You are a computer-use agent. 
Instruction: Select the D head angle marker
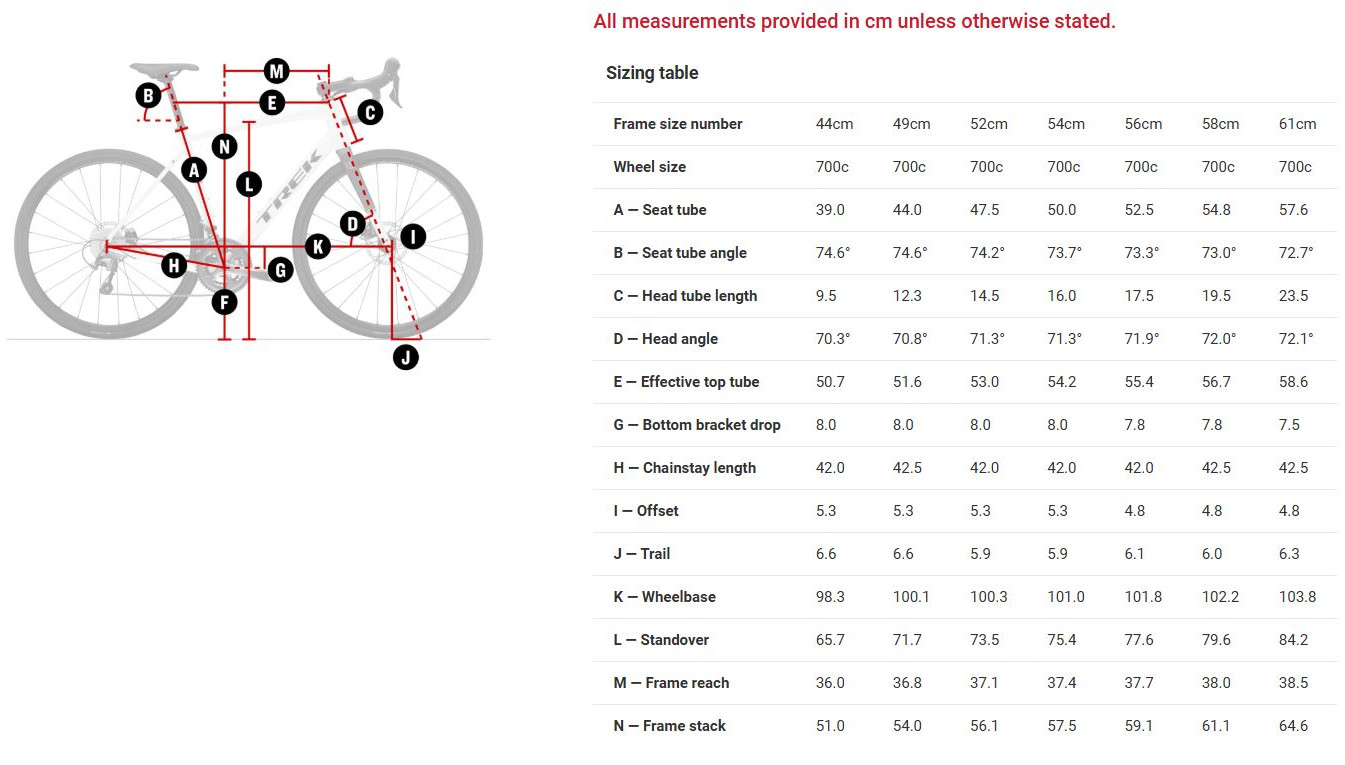(x=352, y=223)
